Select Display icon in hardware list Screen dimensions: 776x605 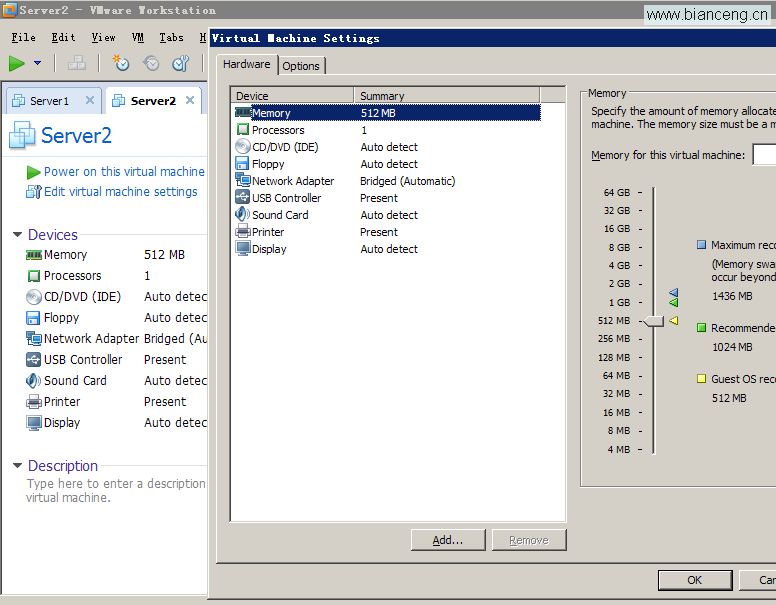click(x=243, y=248)
